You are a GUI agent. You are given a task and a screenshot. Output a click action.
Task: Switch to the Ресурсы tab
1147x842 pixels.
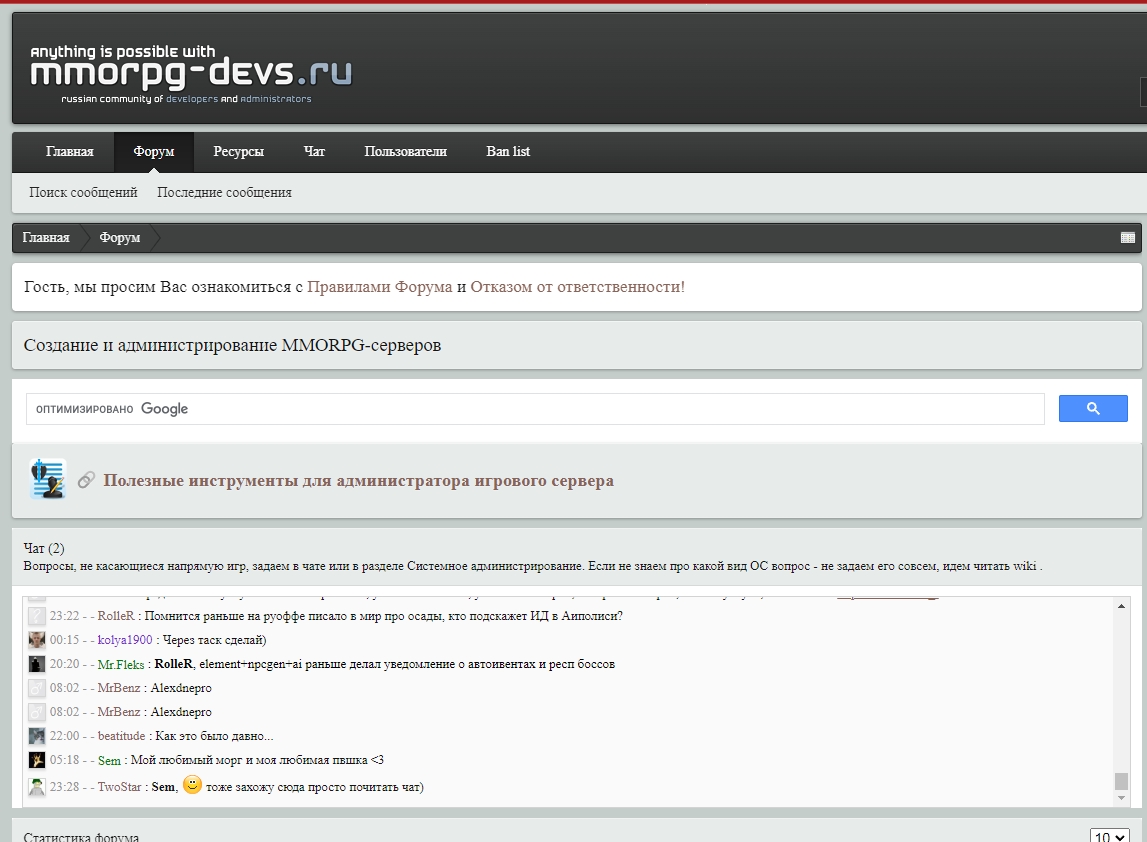(239, 151)
